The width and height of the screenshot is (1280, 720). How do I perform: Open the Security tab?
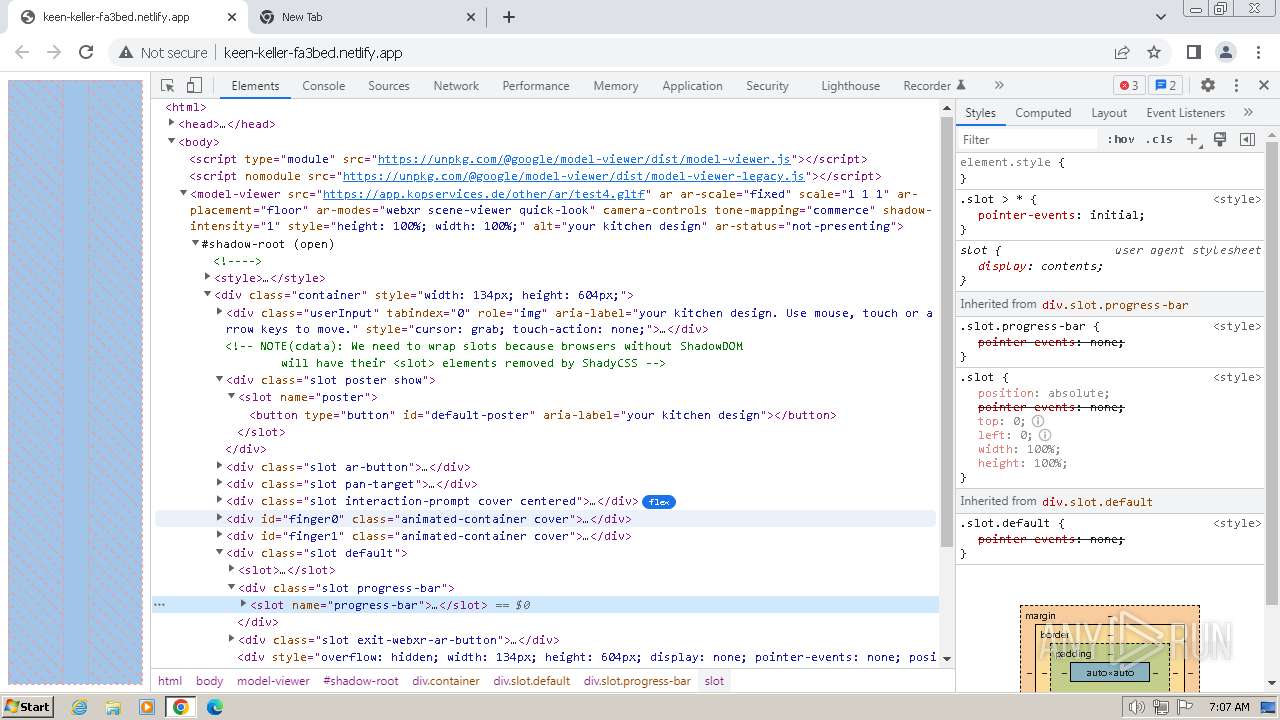(x=767, y=86)
